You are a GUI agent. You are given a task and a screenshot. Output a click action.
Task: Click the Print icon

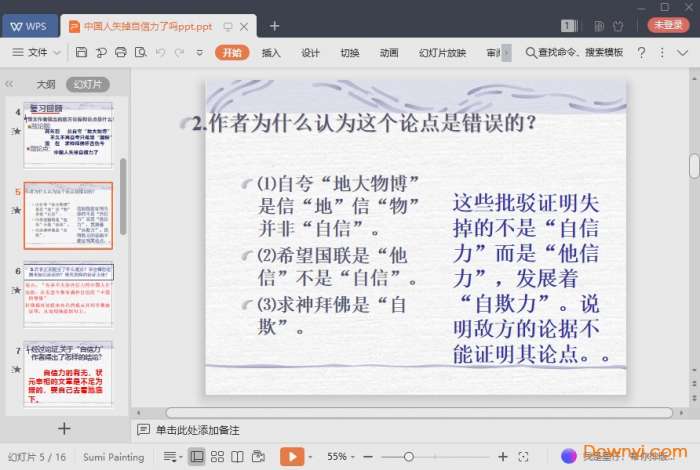click(121, 52)
